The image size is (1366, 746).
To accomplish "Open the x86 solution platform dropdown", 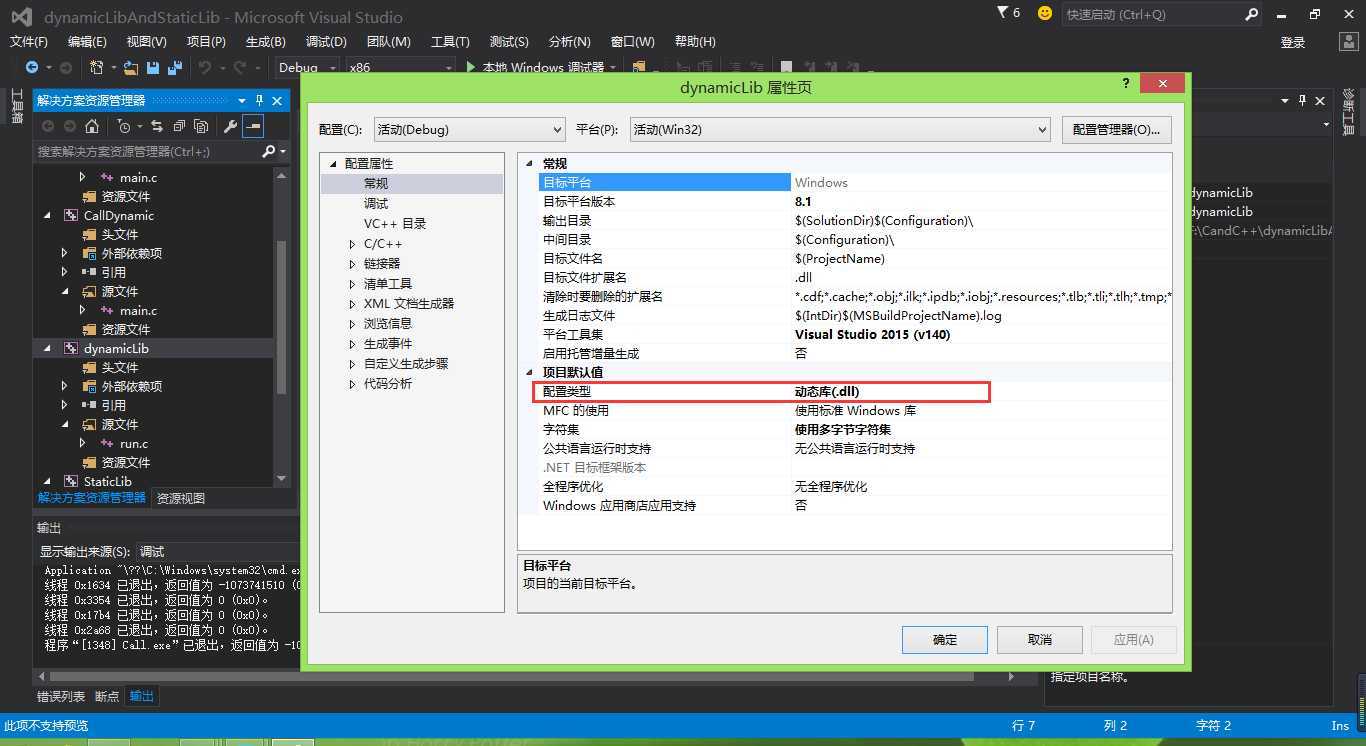I will (x=400, y=67).
